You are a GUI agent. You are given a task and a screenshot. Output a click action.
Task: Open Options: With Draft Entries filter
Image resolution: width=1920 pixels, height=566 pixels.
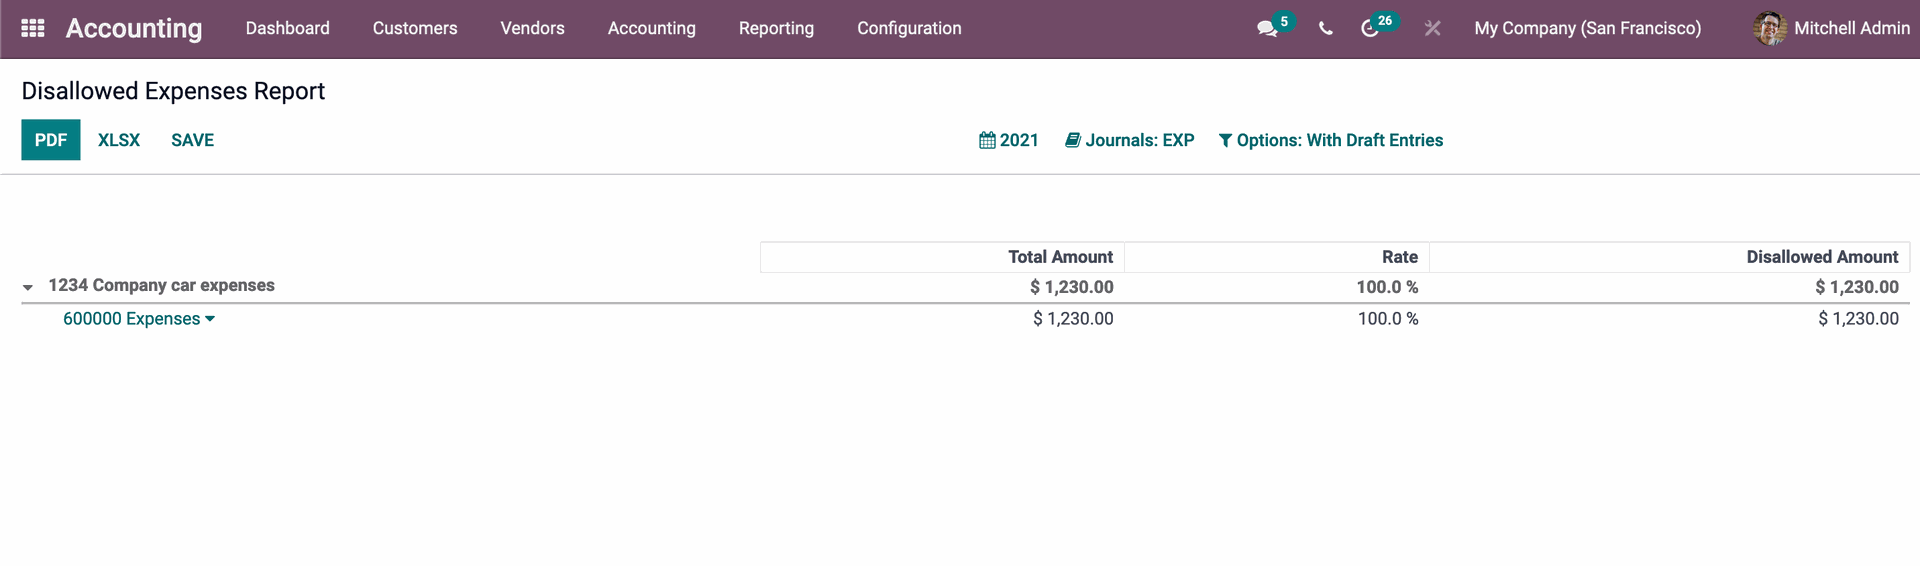click(1331, 140)
